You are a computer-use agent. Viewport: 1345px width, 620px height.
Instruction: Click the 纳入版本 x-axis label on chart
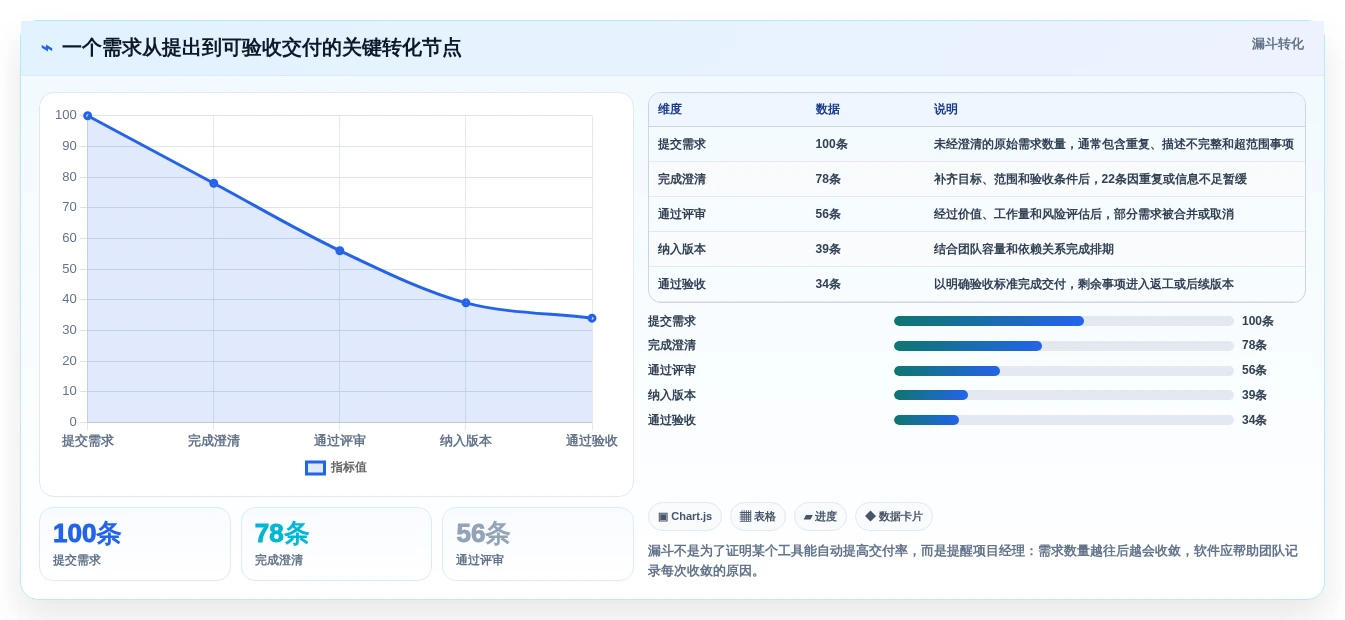coord(466,441)
